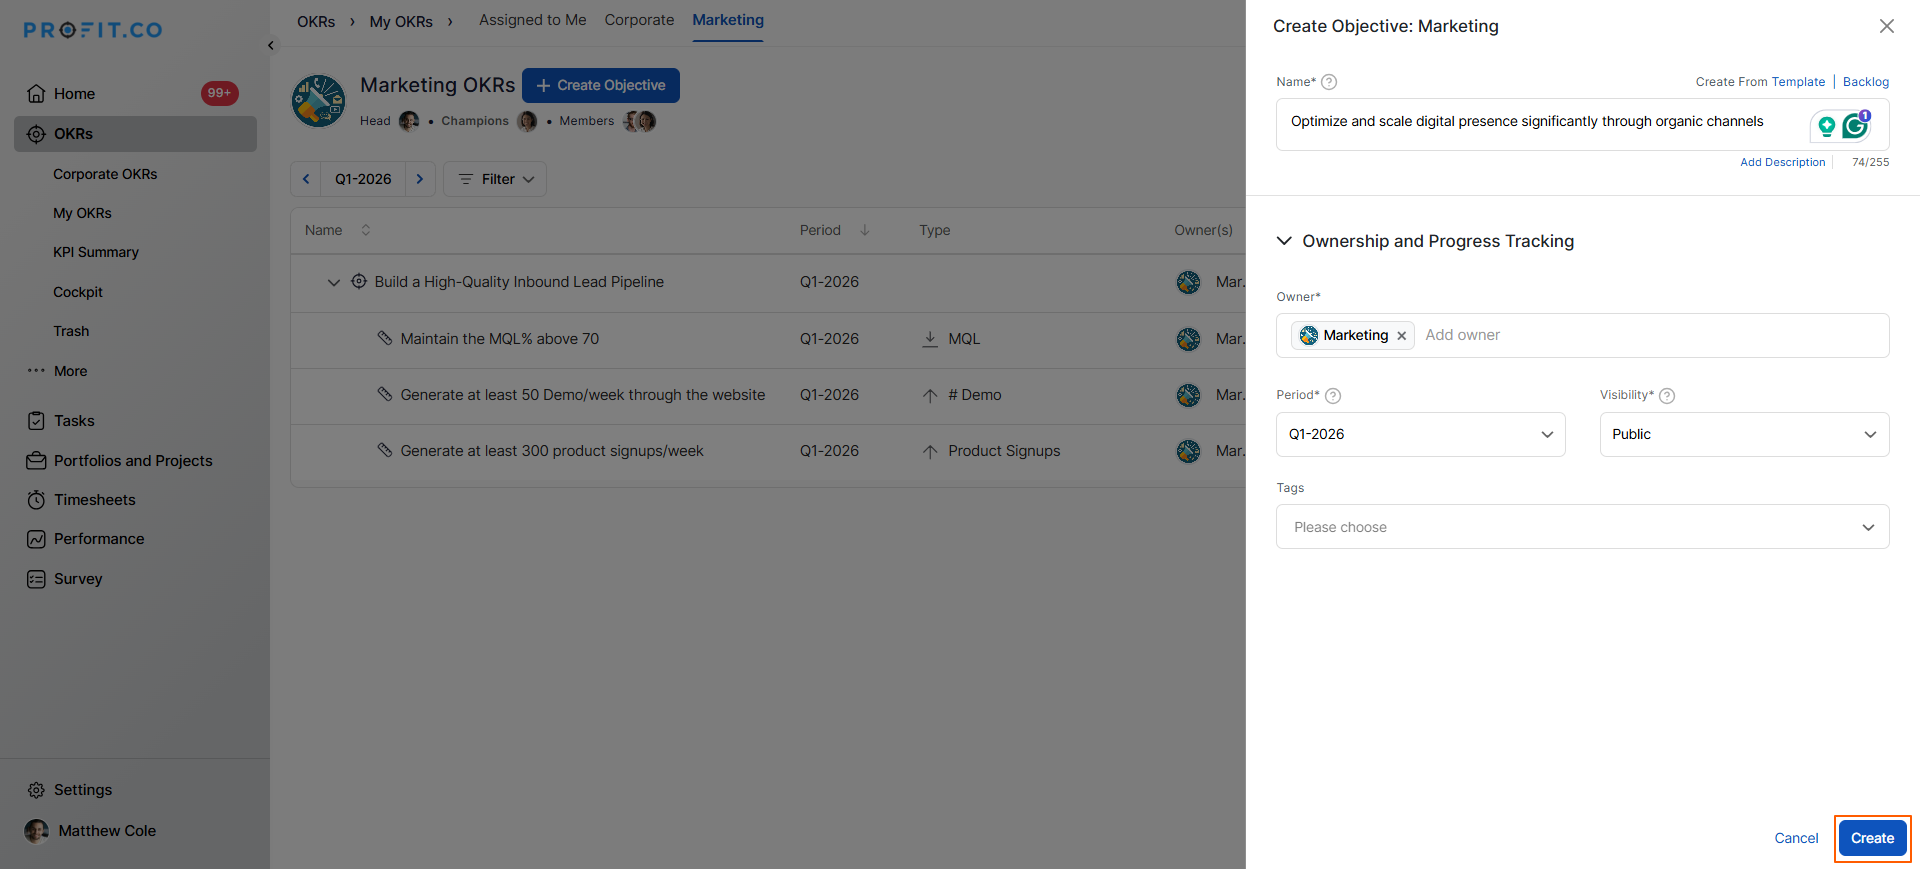Open the Filter dropdown

coord(495,179)
